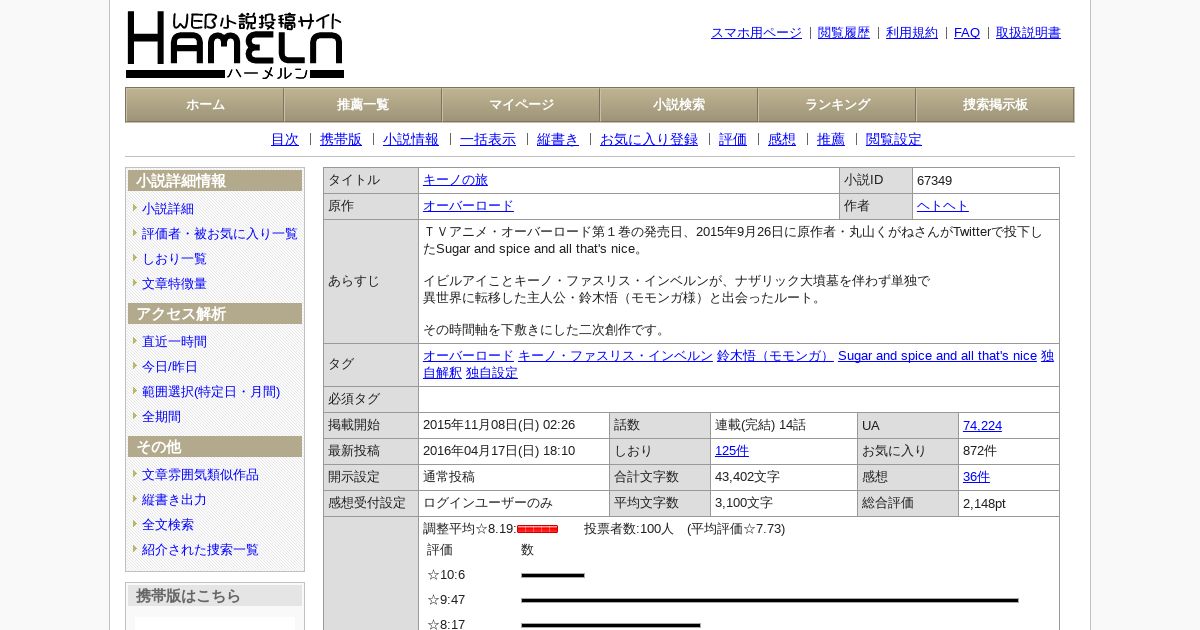Click the Sugar and spice tag
Screen dimensions: 1200x630
coord(937,356)
